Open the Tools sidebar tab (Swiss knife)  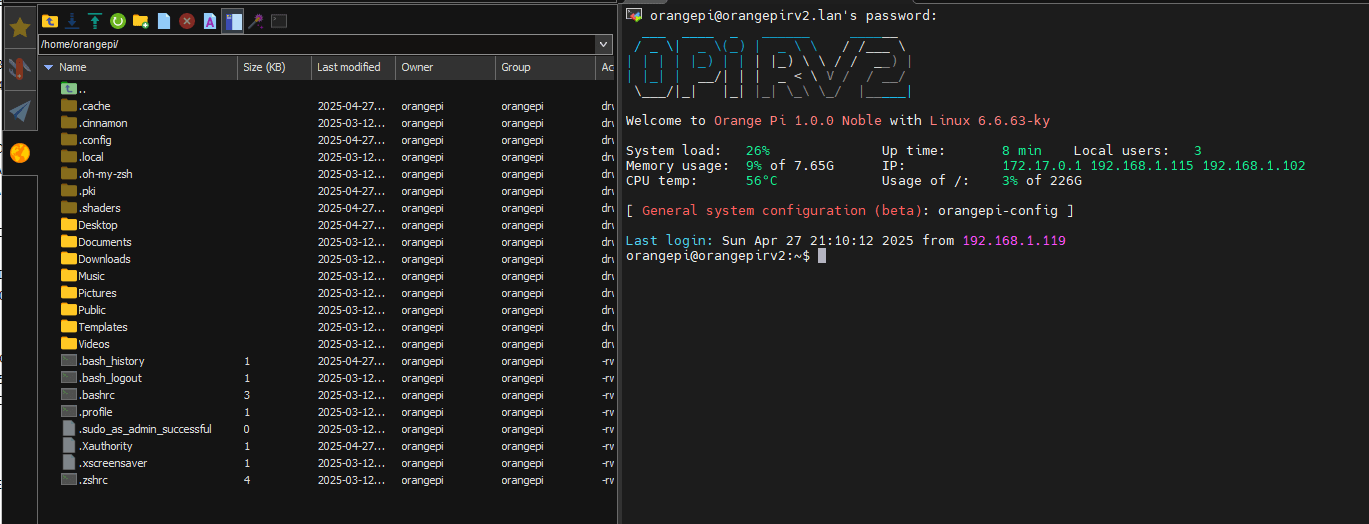(x=19, y=69)
